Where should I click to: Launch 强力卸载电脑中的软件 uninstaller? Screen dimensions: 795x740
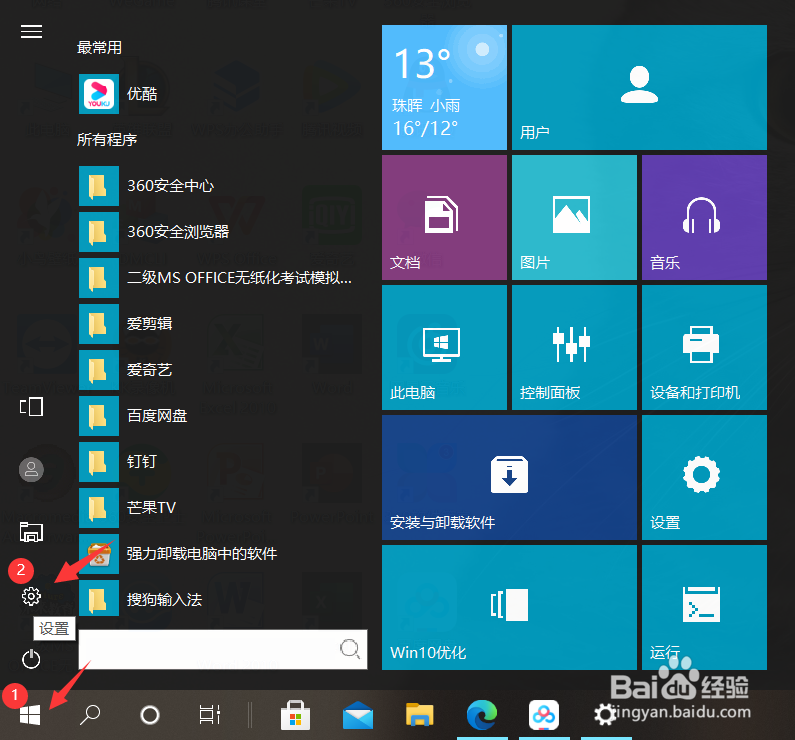pos(223,553)
